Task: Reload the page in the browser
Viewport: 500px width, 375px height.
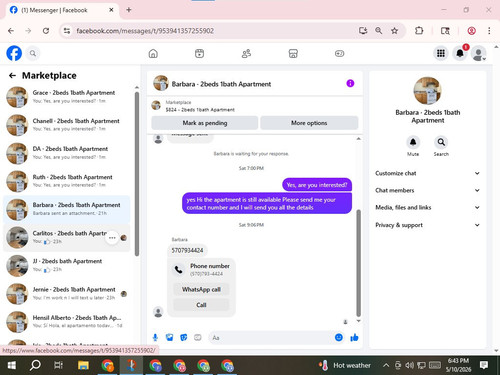Action: coord(46,31)
